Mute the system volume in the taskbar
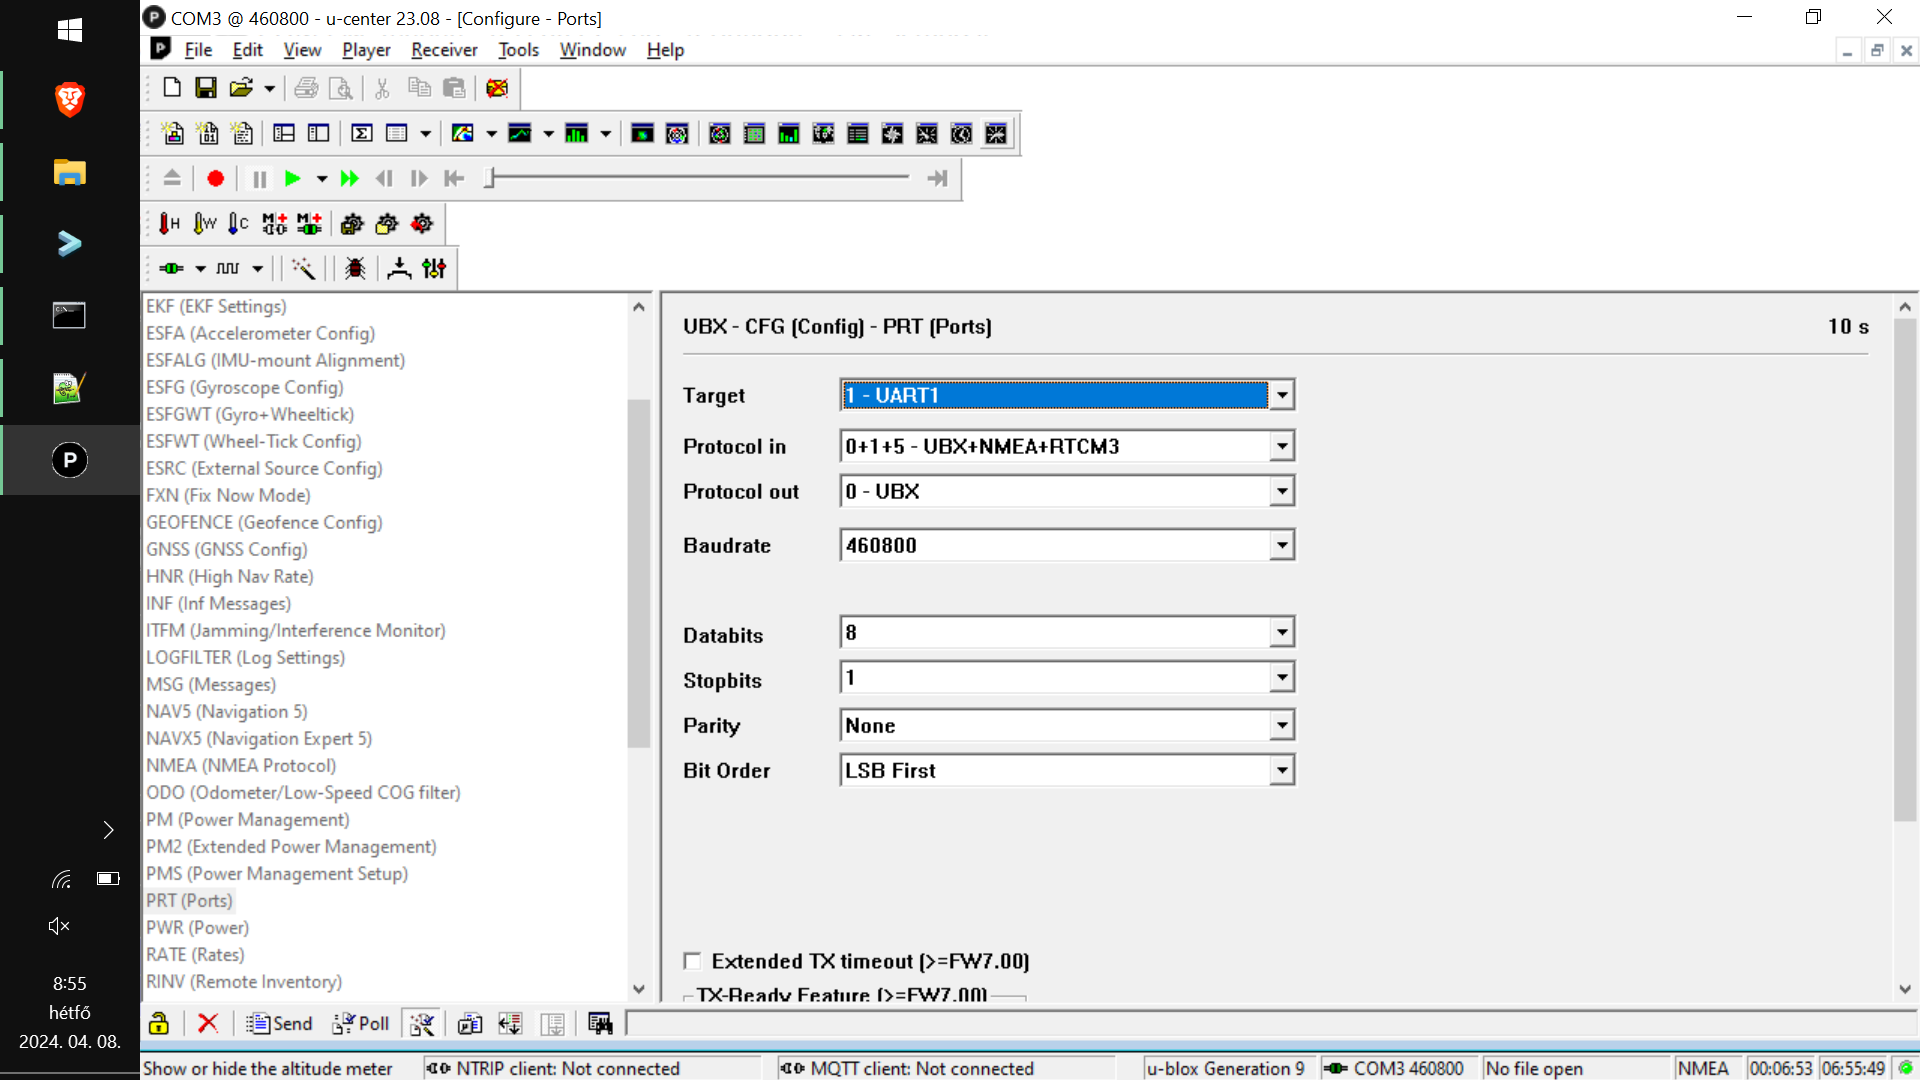 point(58,925)
